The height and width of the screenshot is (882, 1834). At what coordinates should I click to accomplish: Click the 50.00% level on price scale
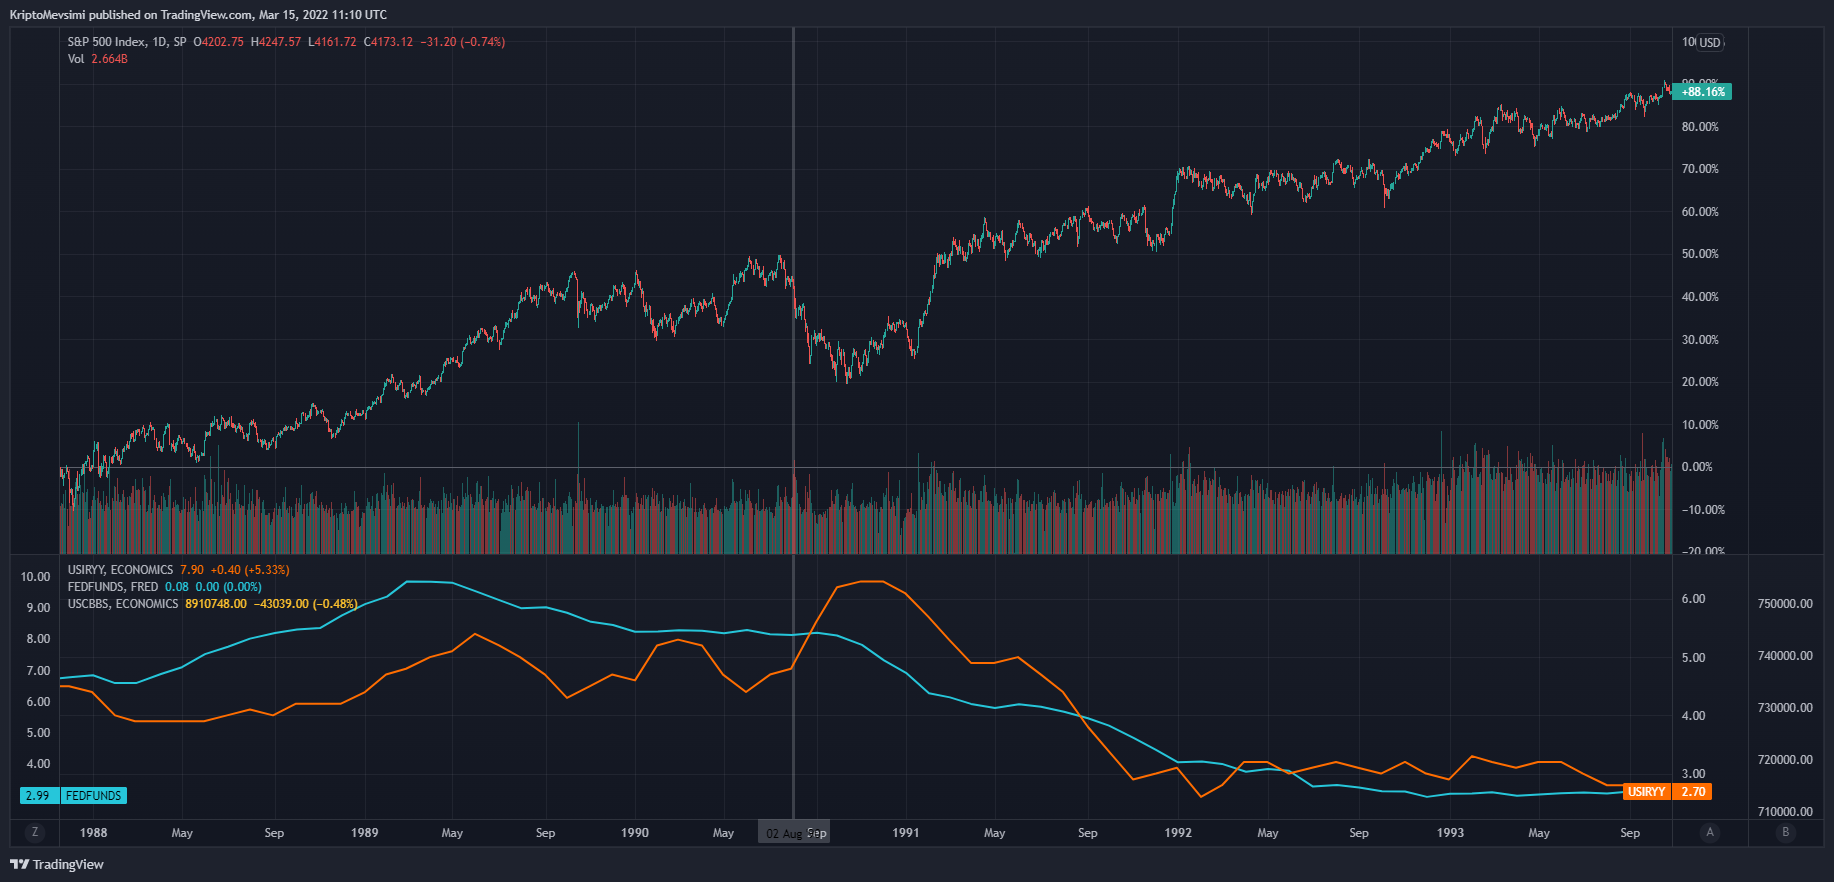pos(1700,254)
